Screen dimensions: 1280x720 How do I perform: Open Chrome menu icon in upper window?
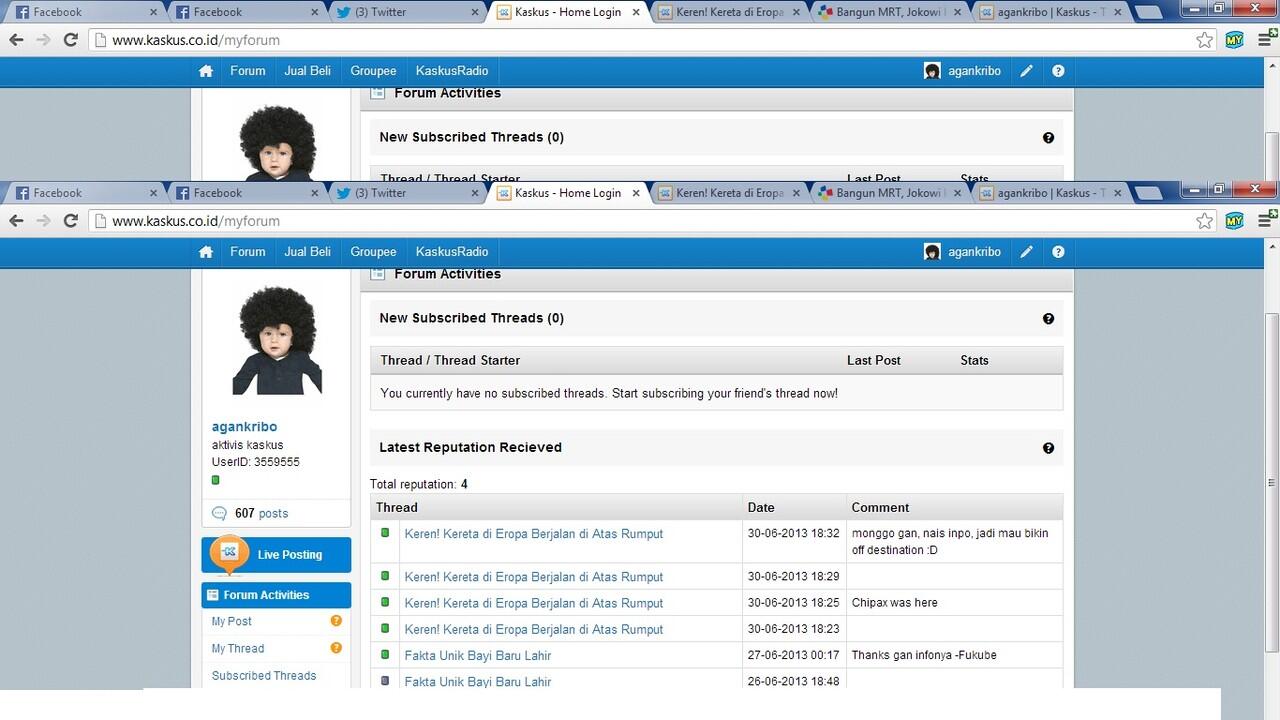point(1265,40)
